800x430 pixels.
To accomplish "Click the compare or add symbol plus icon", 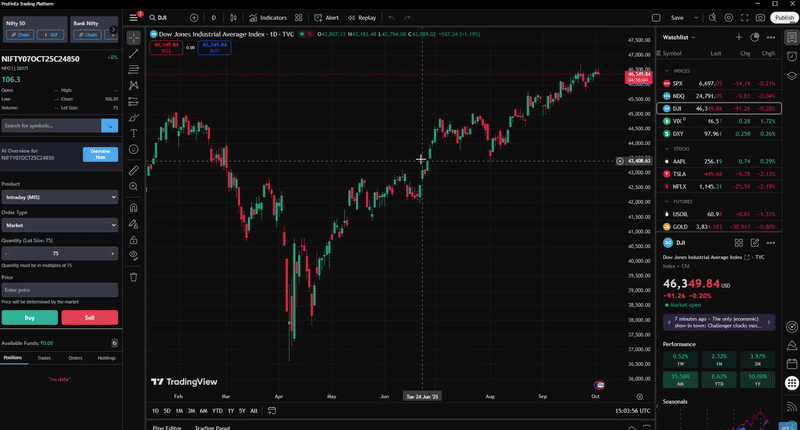I will tap(194, 17).
